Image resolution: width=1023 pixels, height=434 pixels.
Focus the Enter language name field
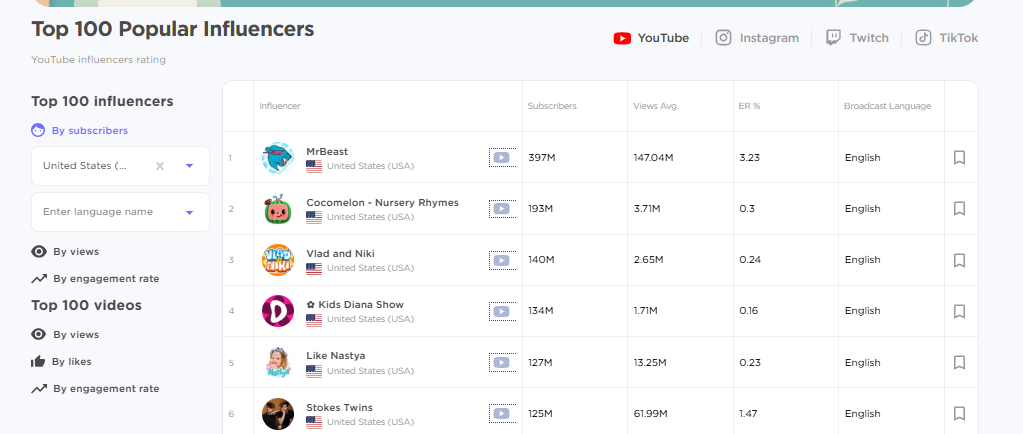121,212
